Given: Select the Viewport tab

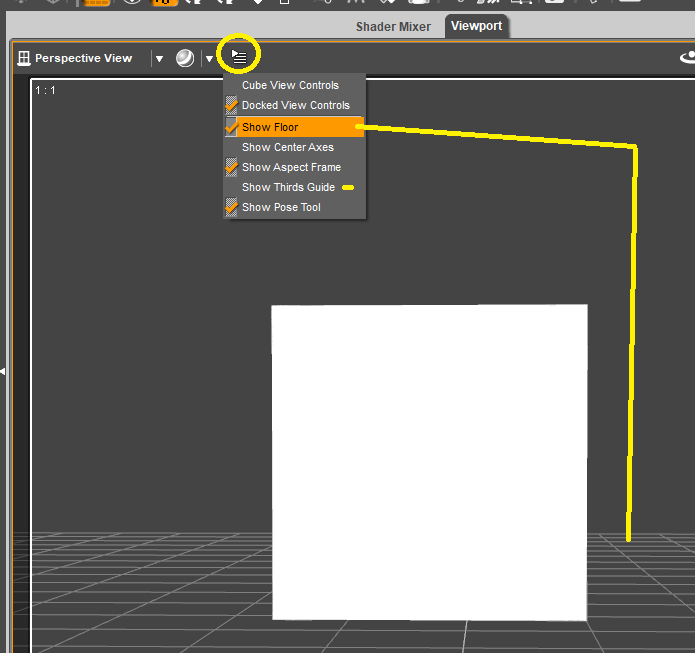Looking at the screenshot, I should pyautogui.click(x=476, y=26).
